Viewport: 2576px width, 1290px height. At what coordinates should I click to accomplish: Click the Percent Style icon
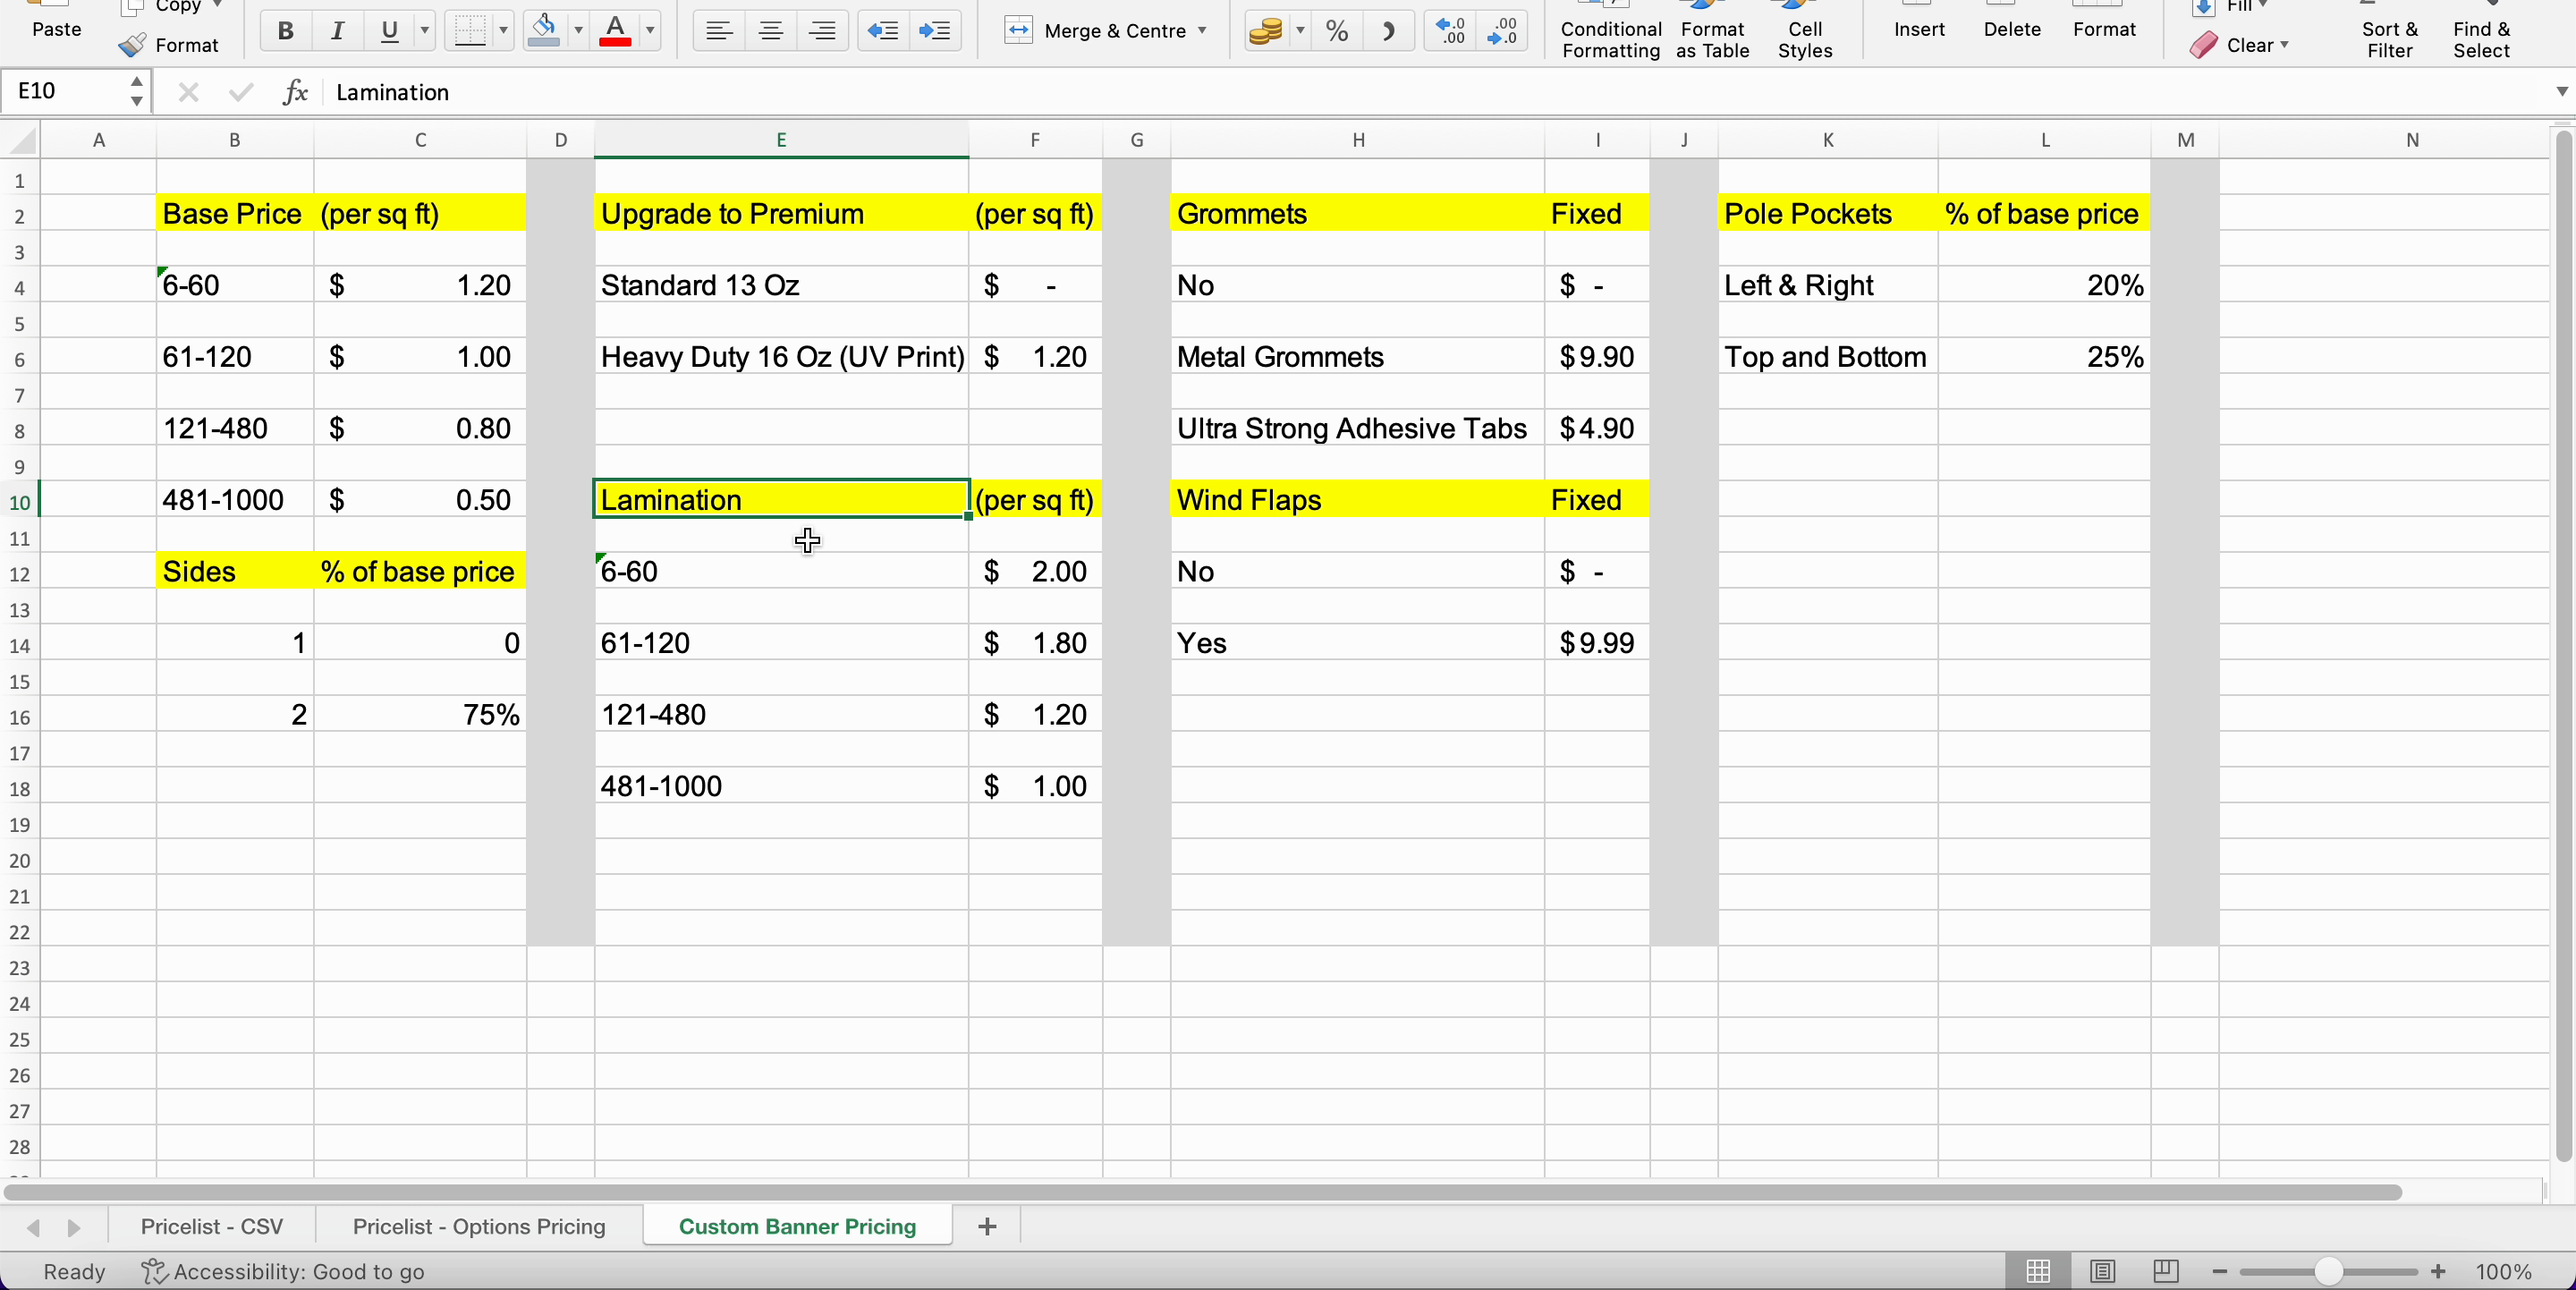[x=1337, y=31]
